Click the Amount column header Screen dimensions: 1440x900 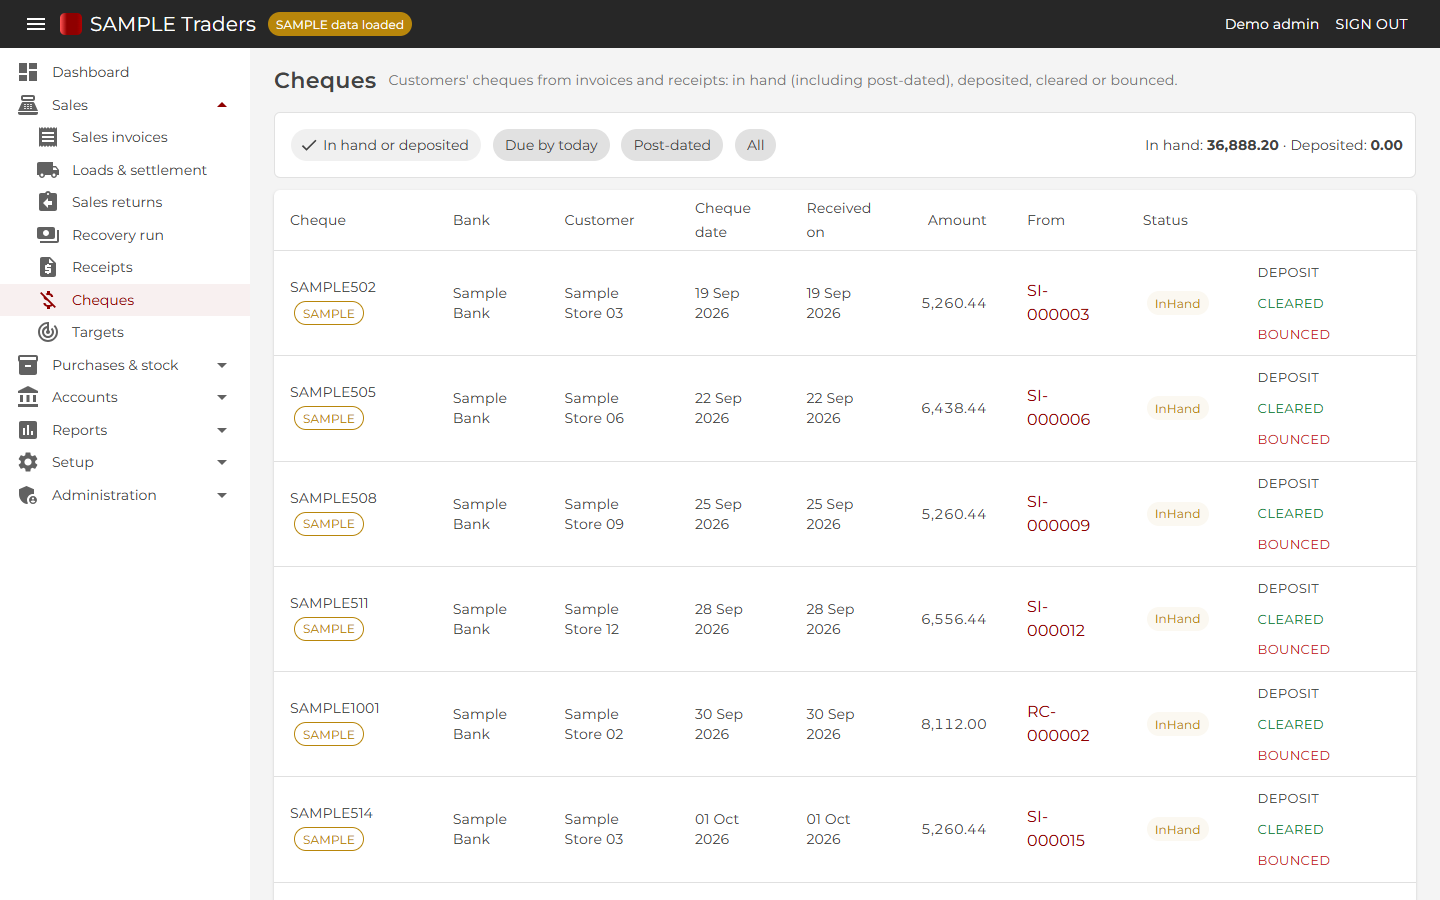tap(956, 220)
